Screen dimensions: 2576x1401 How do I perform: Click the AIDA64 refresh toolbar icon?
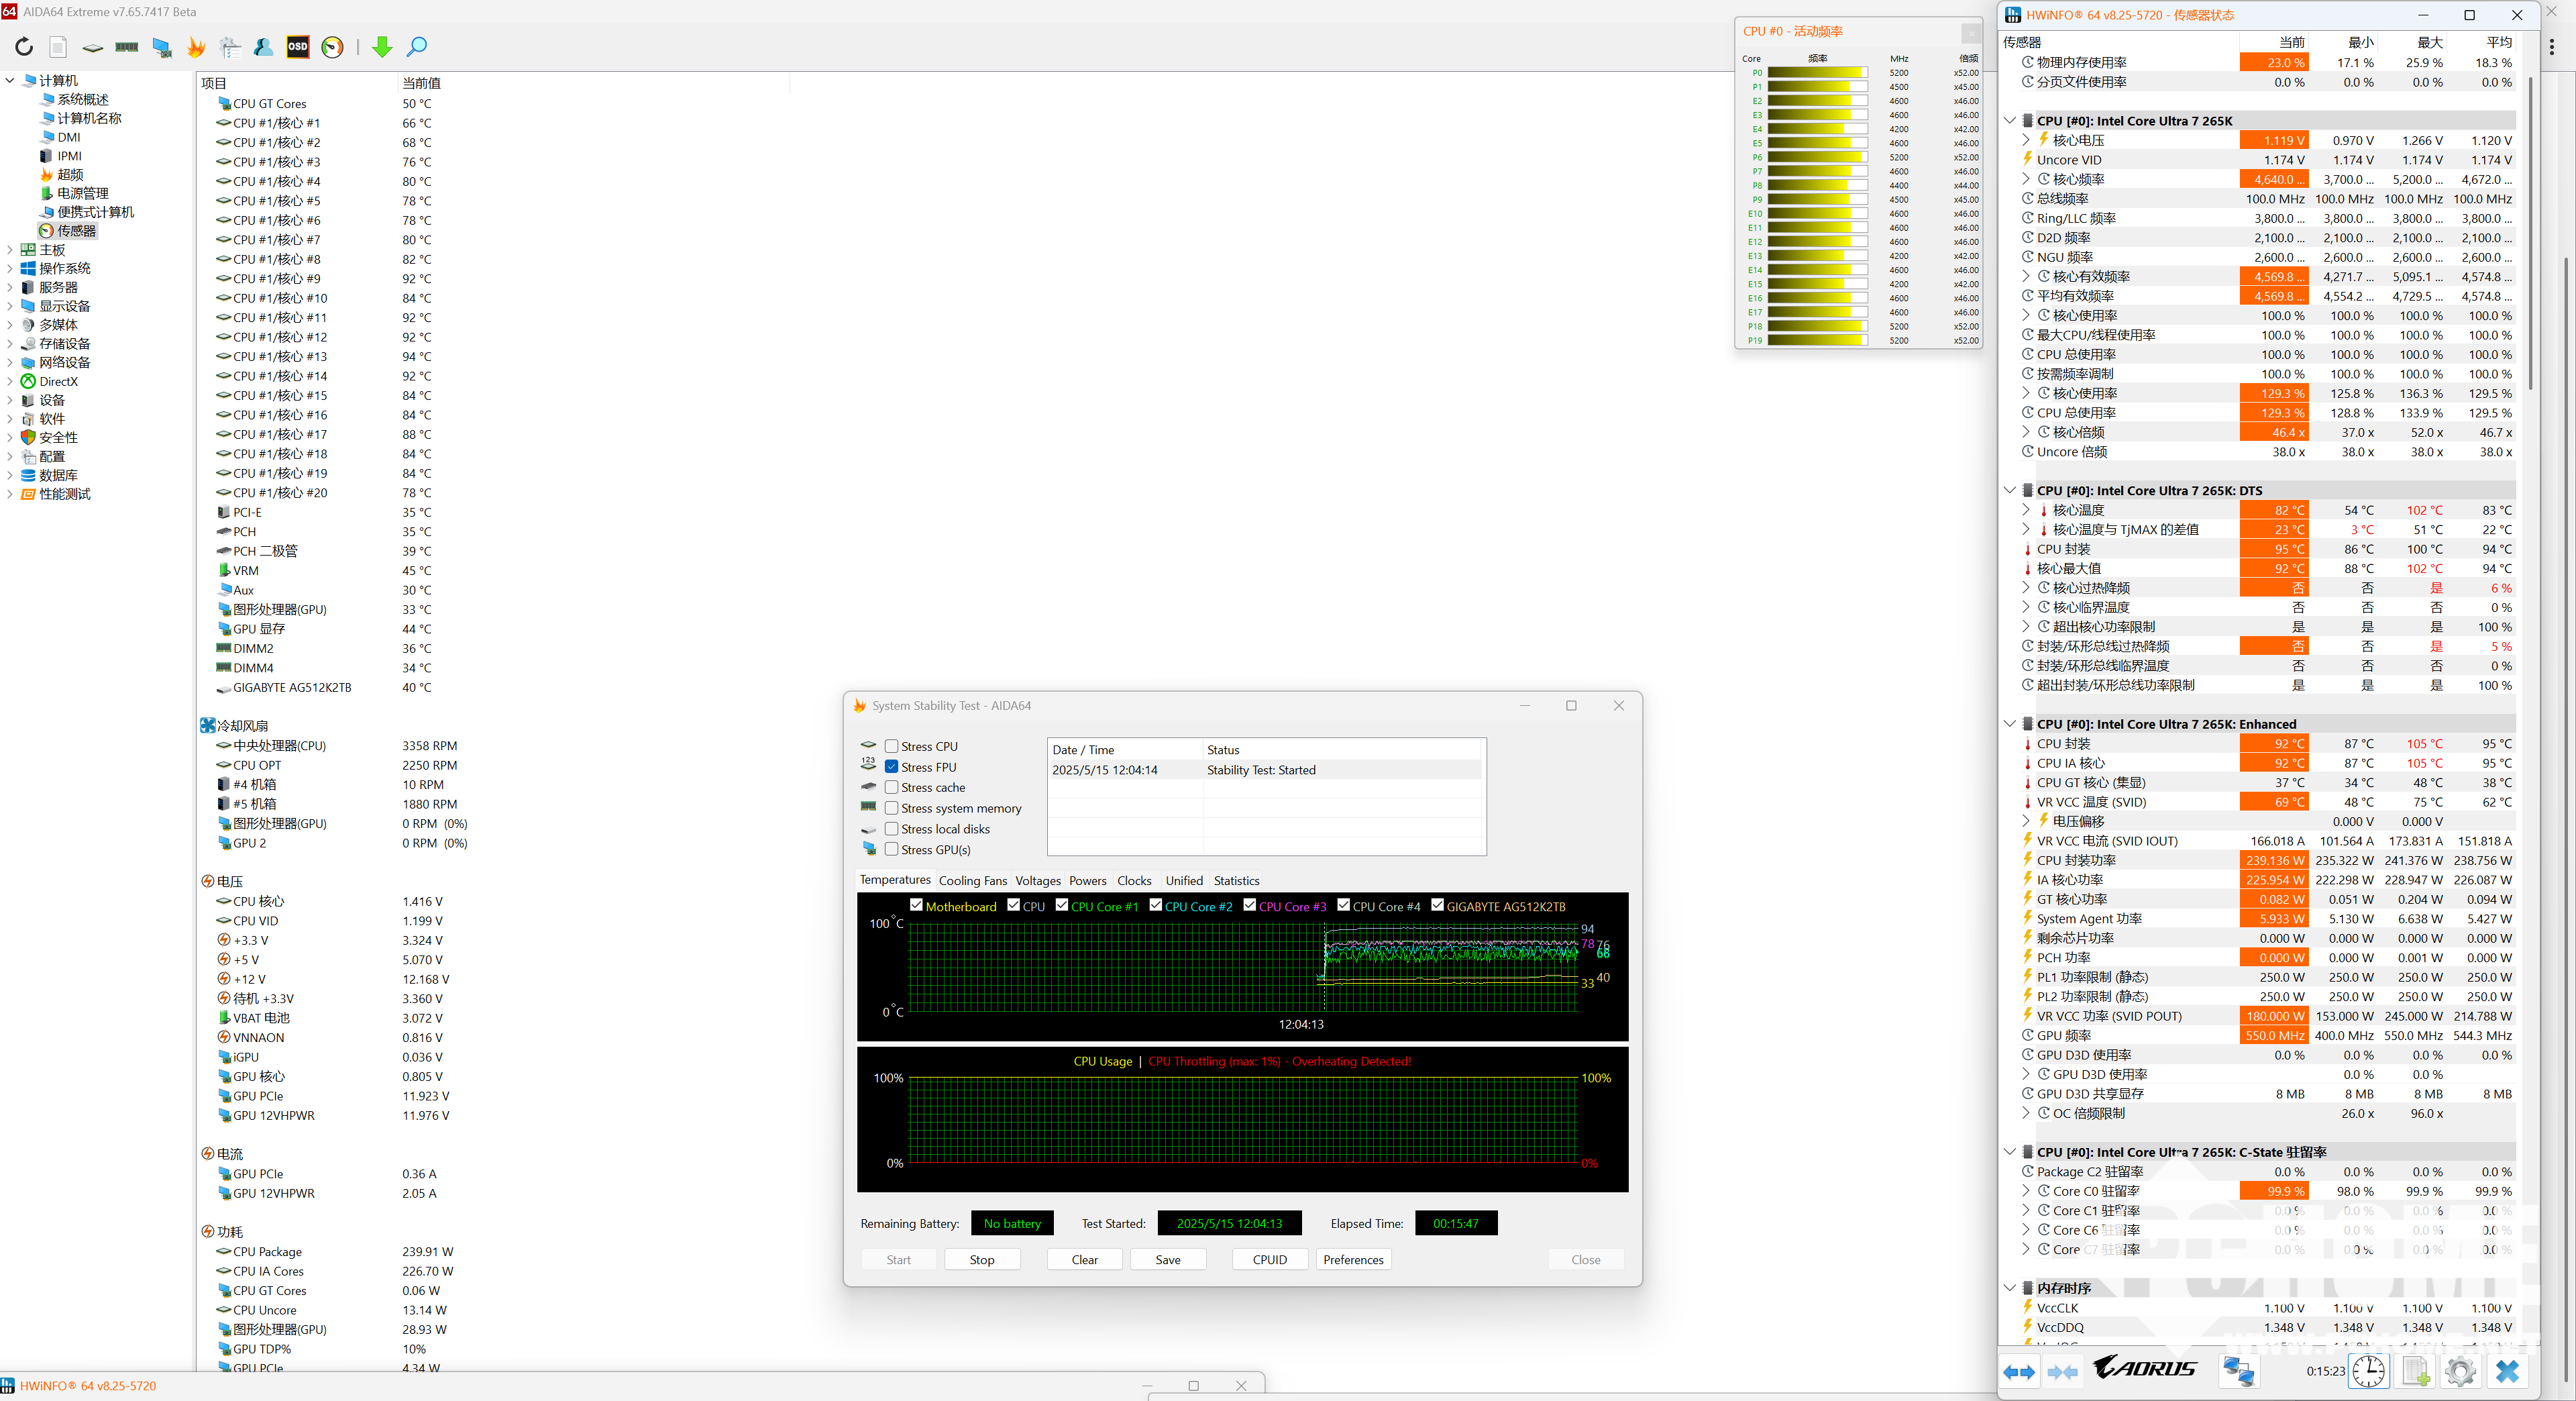24,47
